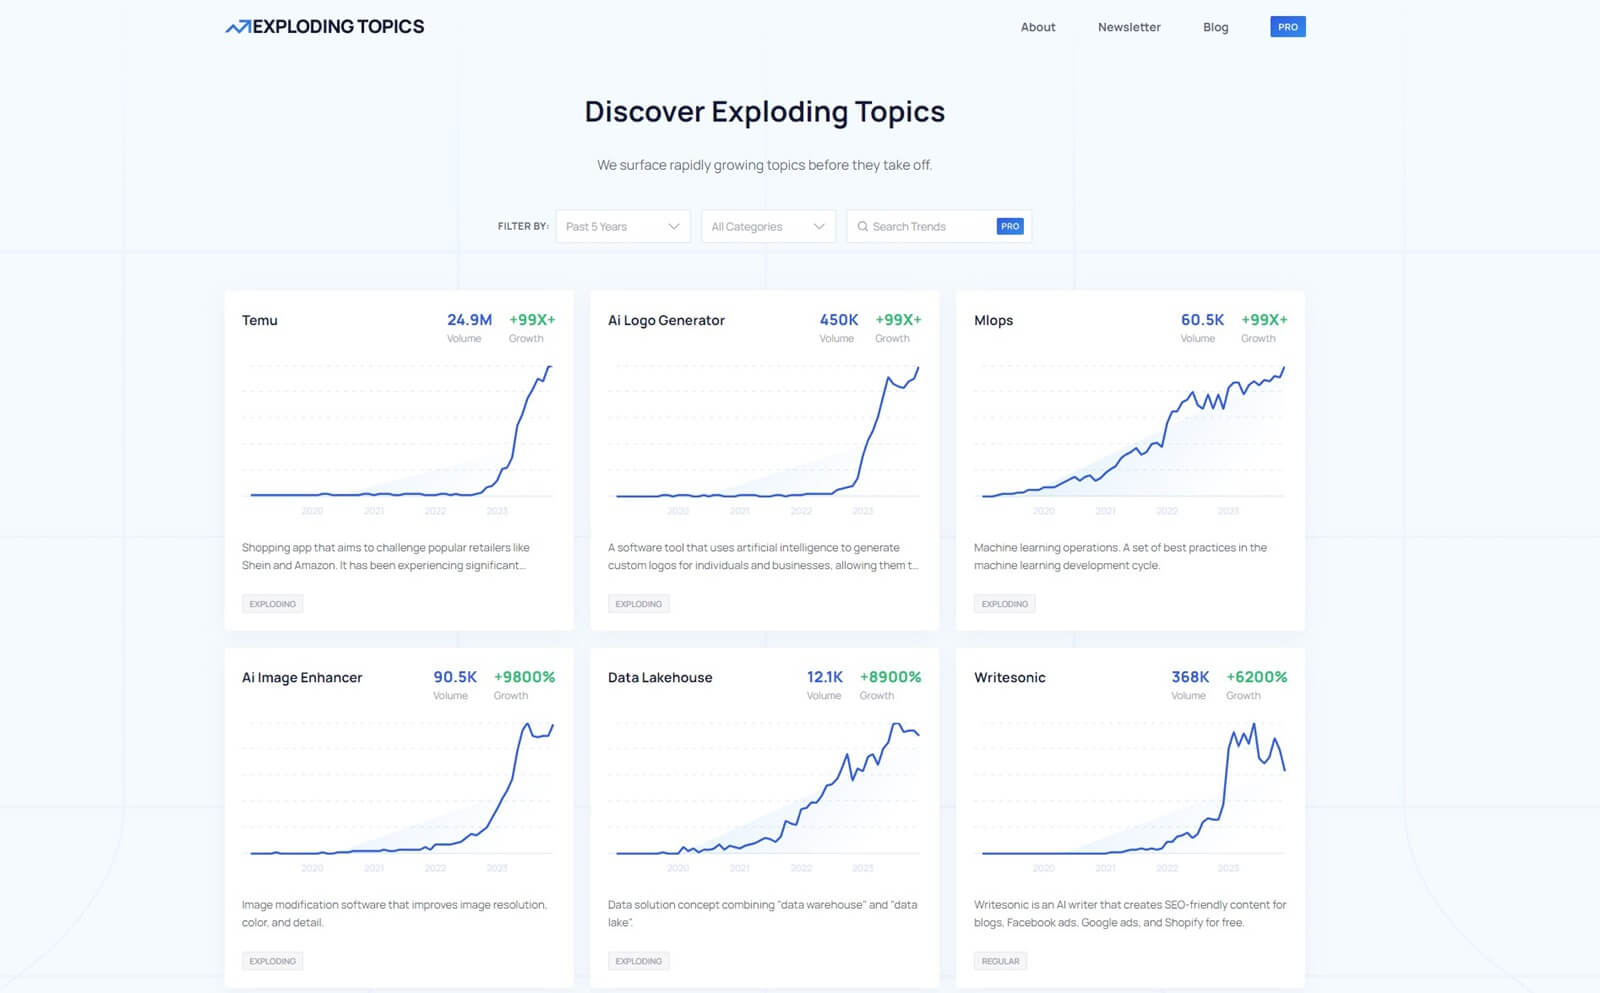Expand the All Categories dropdown
Image resolution: width=1600 pixels, height=993 pixels.
[x=768, y=227]
